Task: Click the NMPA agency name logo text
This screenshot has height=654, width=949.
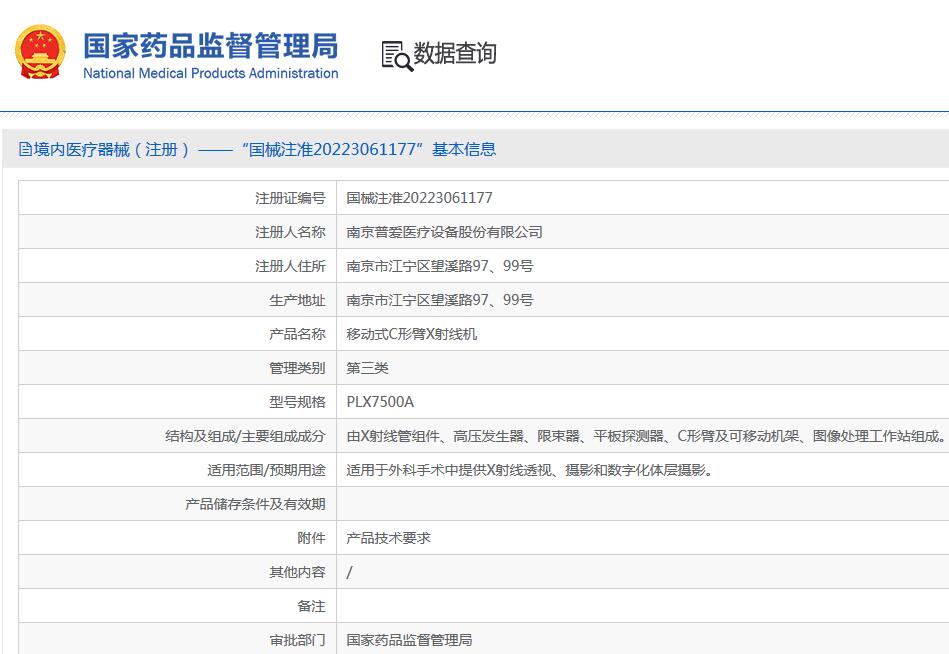Action: tap(210, 48)
